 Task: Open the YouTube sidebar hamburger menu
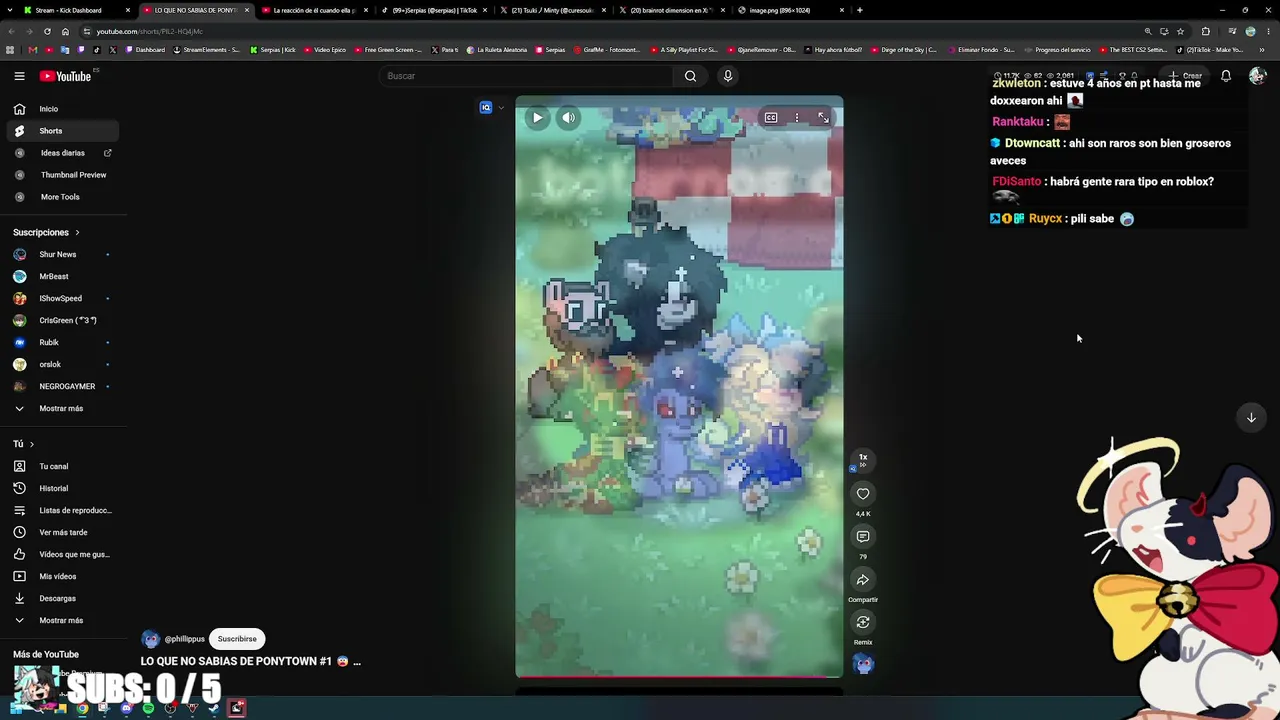click(x=19, y=76)
